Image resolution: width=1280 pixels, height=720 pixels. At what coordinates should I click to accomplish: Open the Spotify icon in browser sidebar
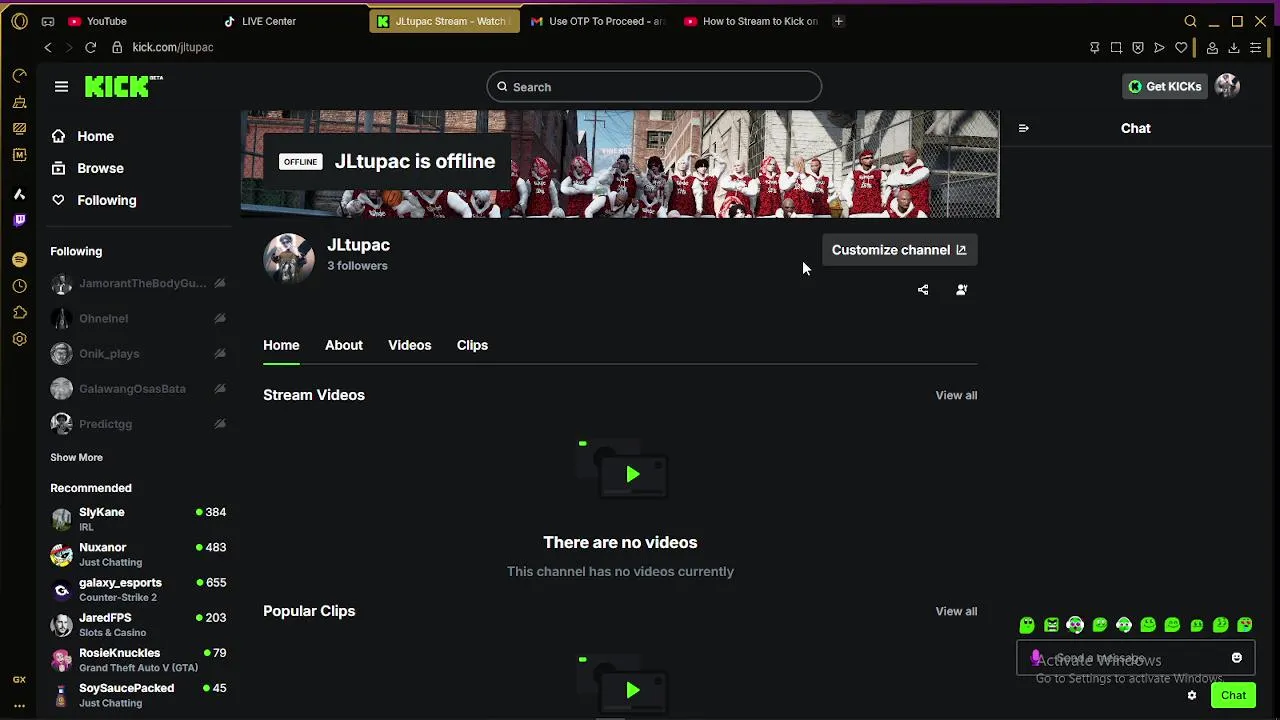pos(19,260)
